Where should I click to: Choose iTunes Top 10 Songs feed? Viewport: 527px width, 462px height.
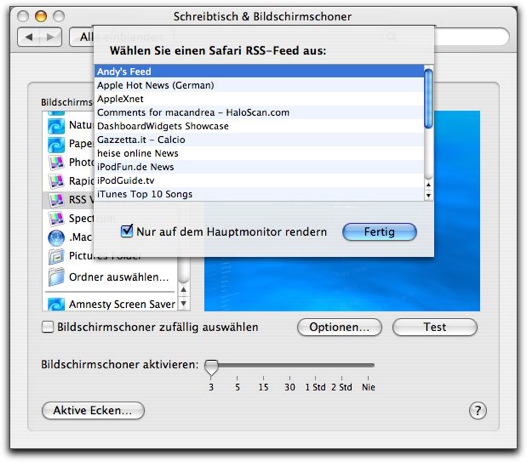point(259,194)
